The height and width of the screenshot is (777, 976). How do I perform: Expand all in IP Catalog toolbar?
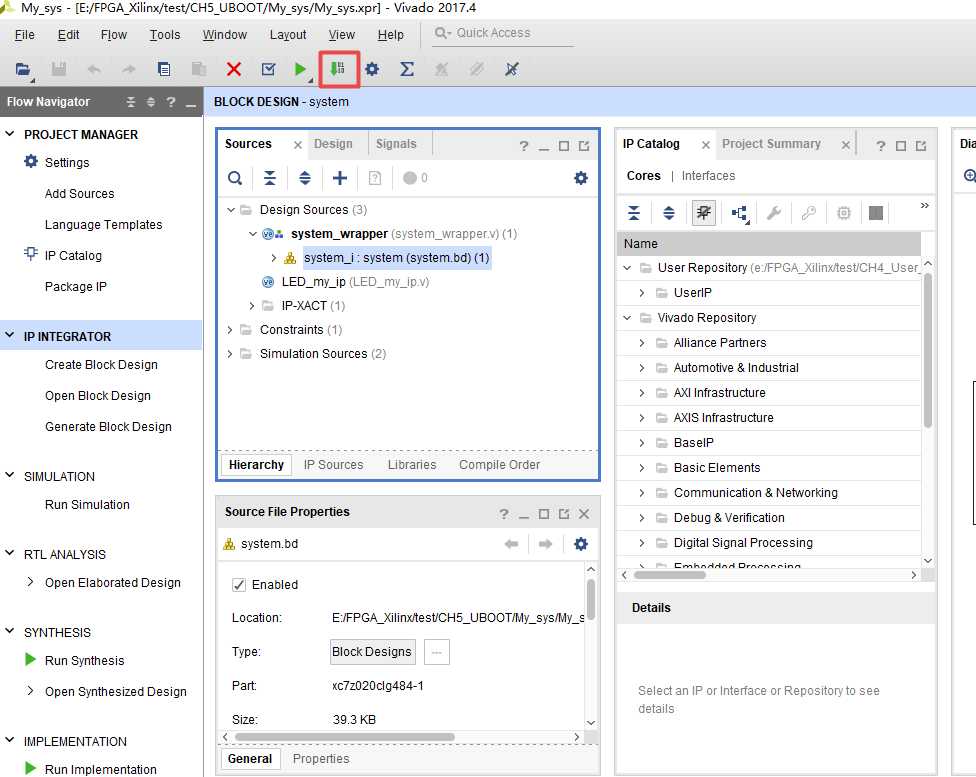tap(669, 213)
